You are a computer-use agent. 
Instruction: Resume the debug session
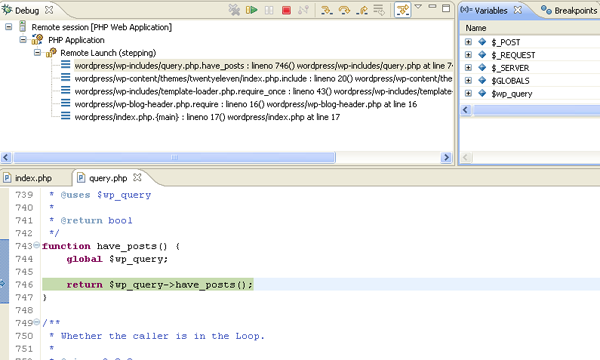(x=251, y=10)
